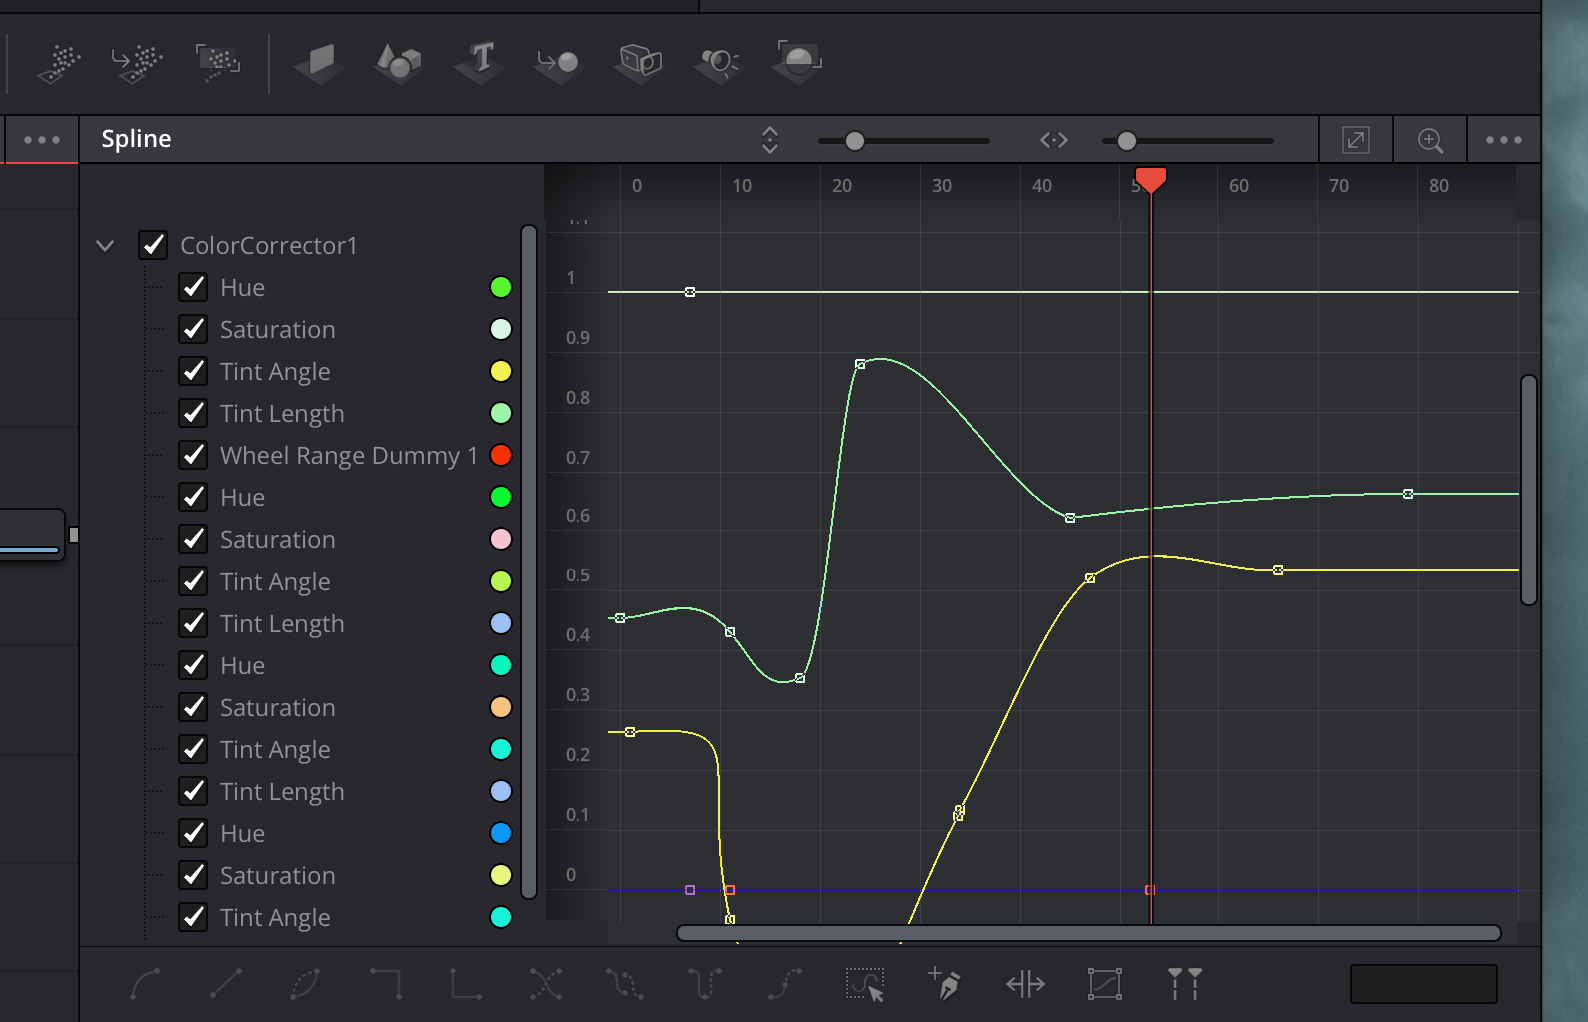
Task: Collapse the ColorCorrector1 tree
Action: pos(105,245)
